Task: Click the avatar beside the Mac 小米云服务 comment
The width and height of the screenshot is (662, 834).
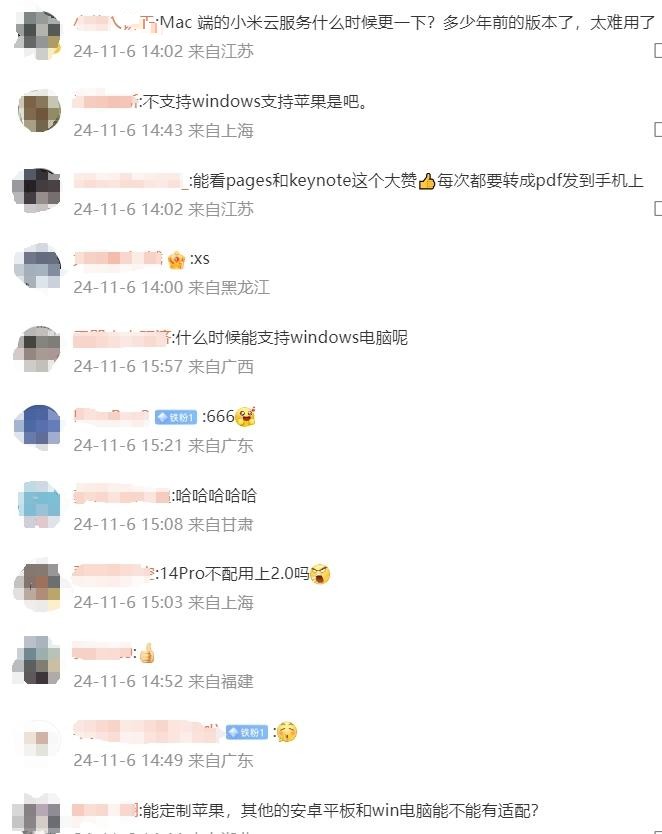Action: [x=39, y=34]
